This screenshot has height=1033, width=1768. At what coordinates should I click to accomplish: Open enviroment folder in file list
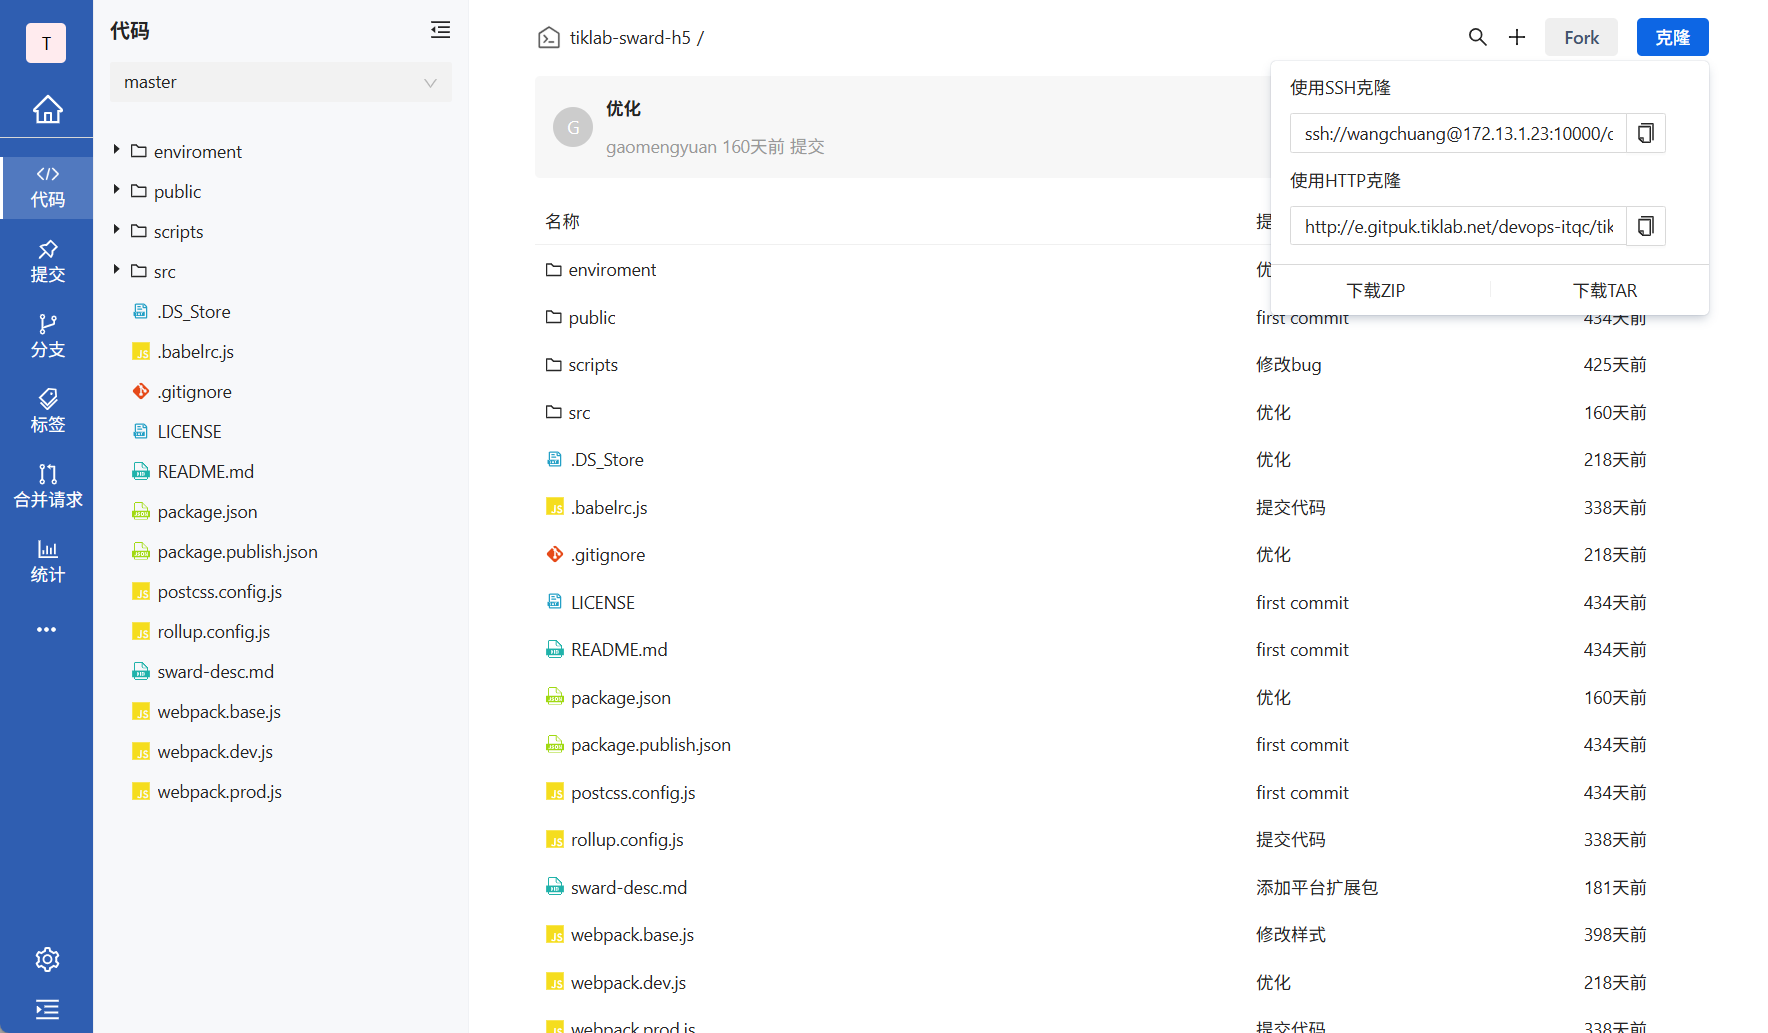point(612,269)
